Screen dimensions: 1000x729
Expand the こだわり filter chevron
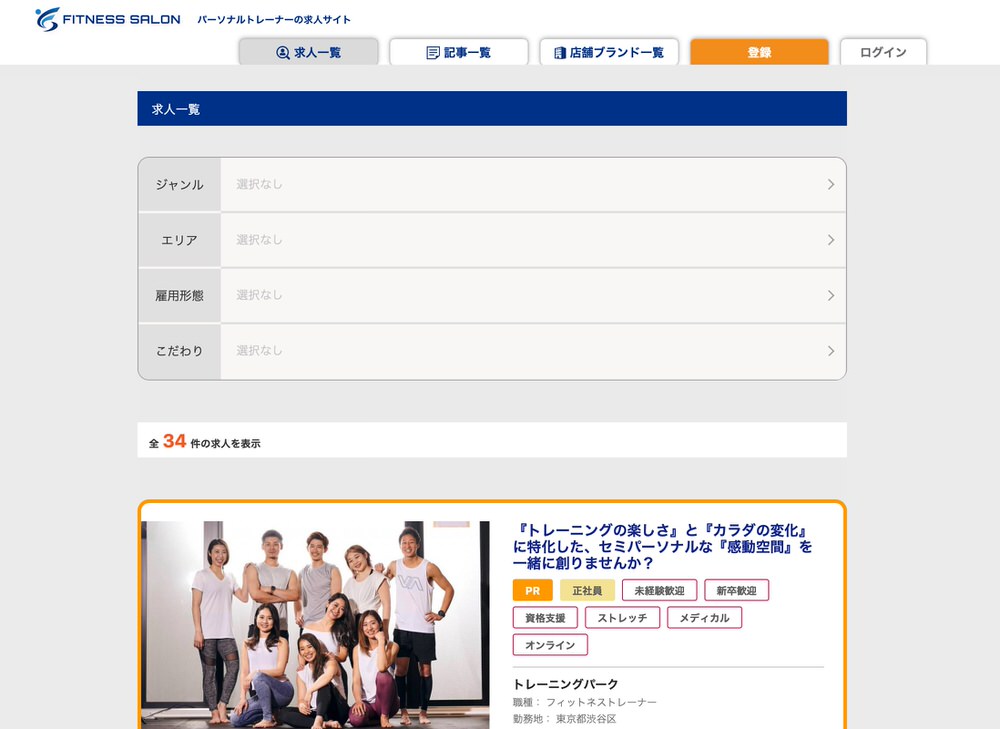pos(830,351)
